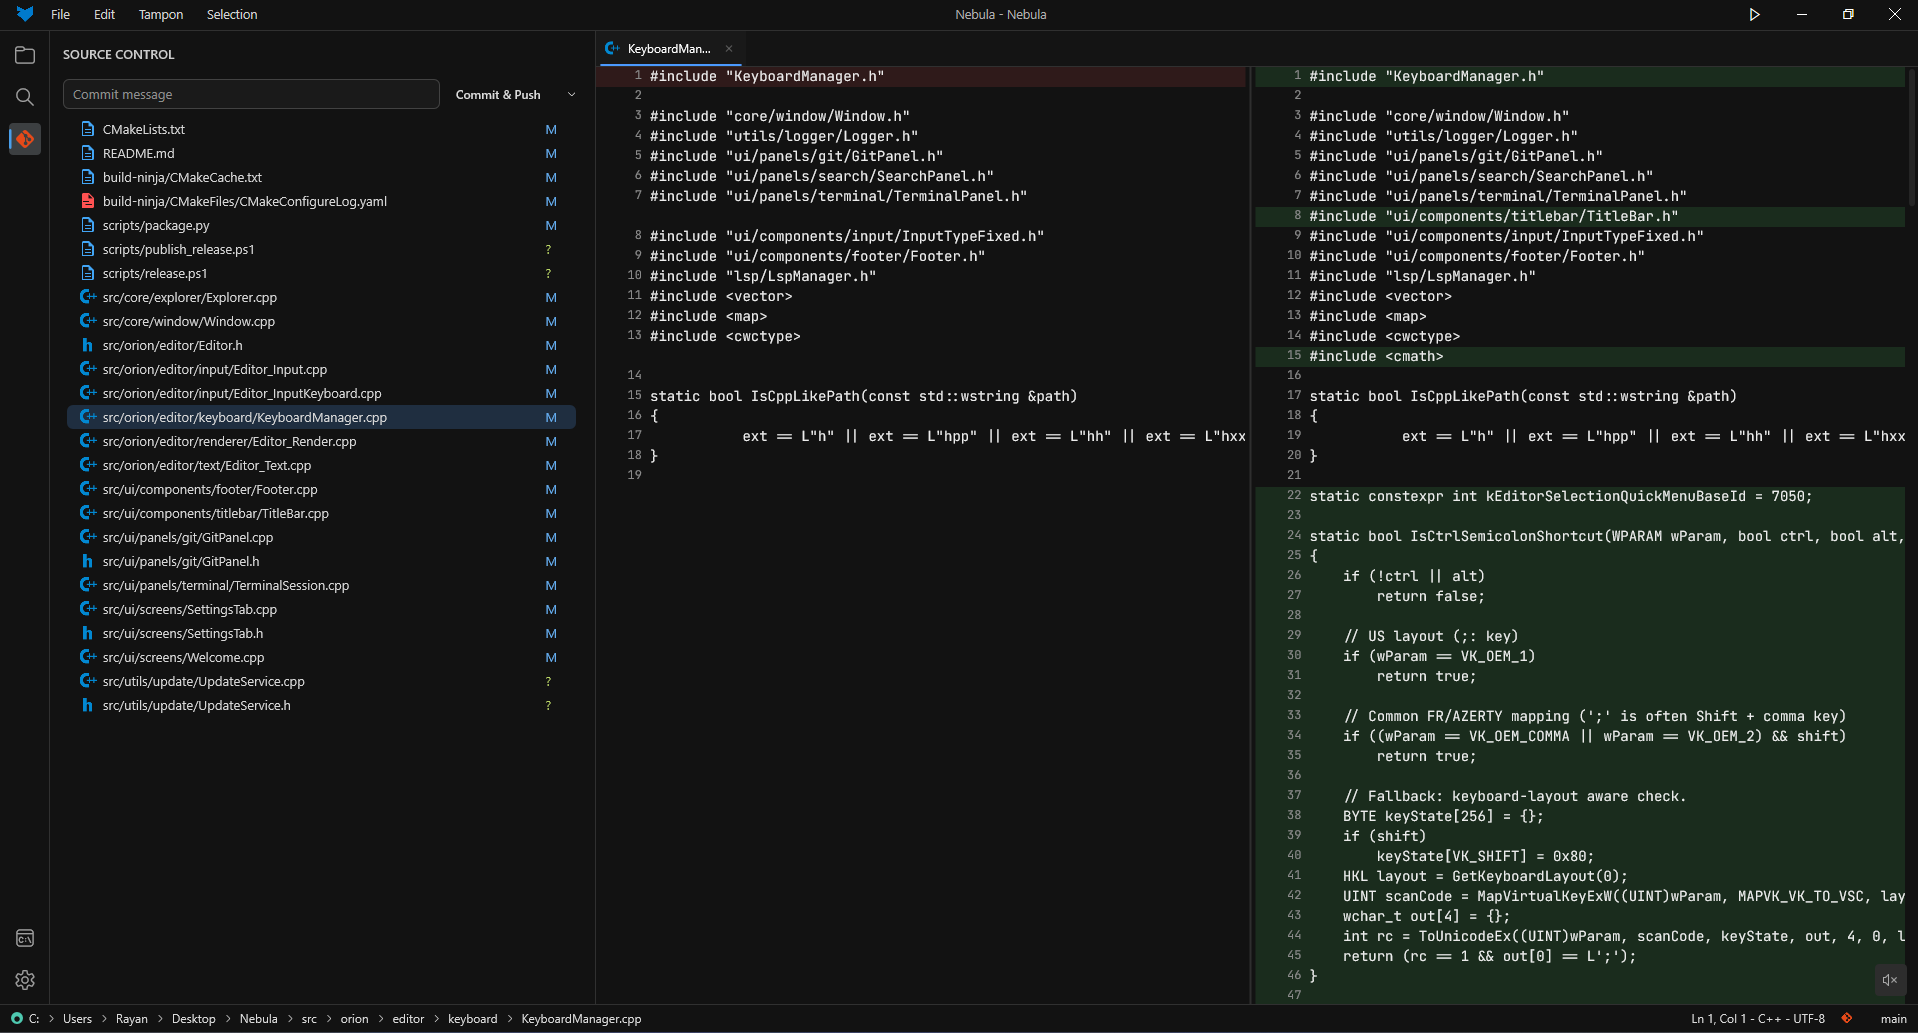Select the Source Control icon in sidebar

click(x=24, y=139)
